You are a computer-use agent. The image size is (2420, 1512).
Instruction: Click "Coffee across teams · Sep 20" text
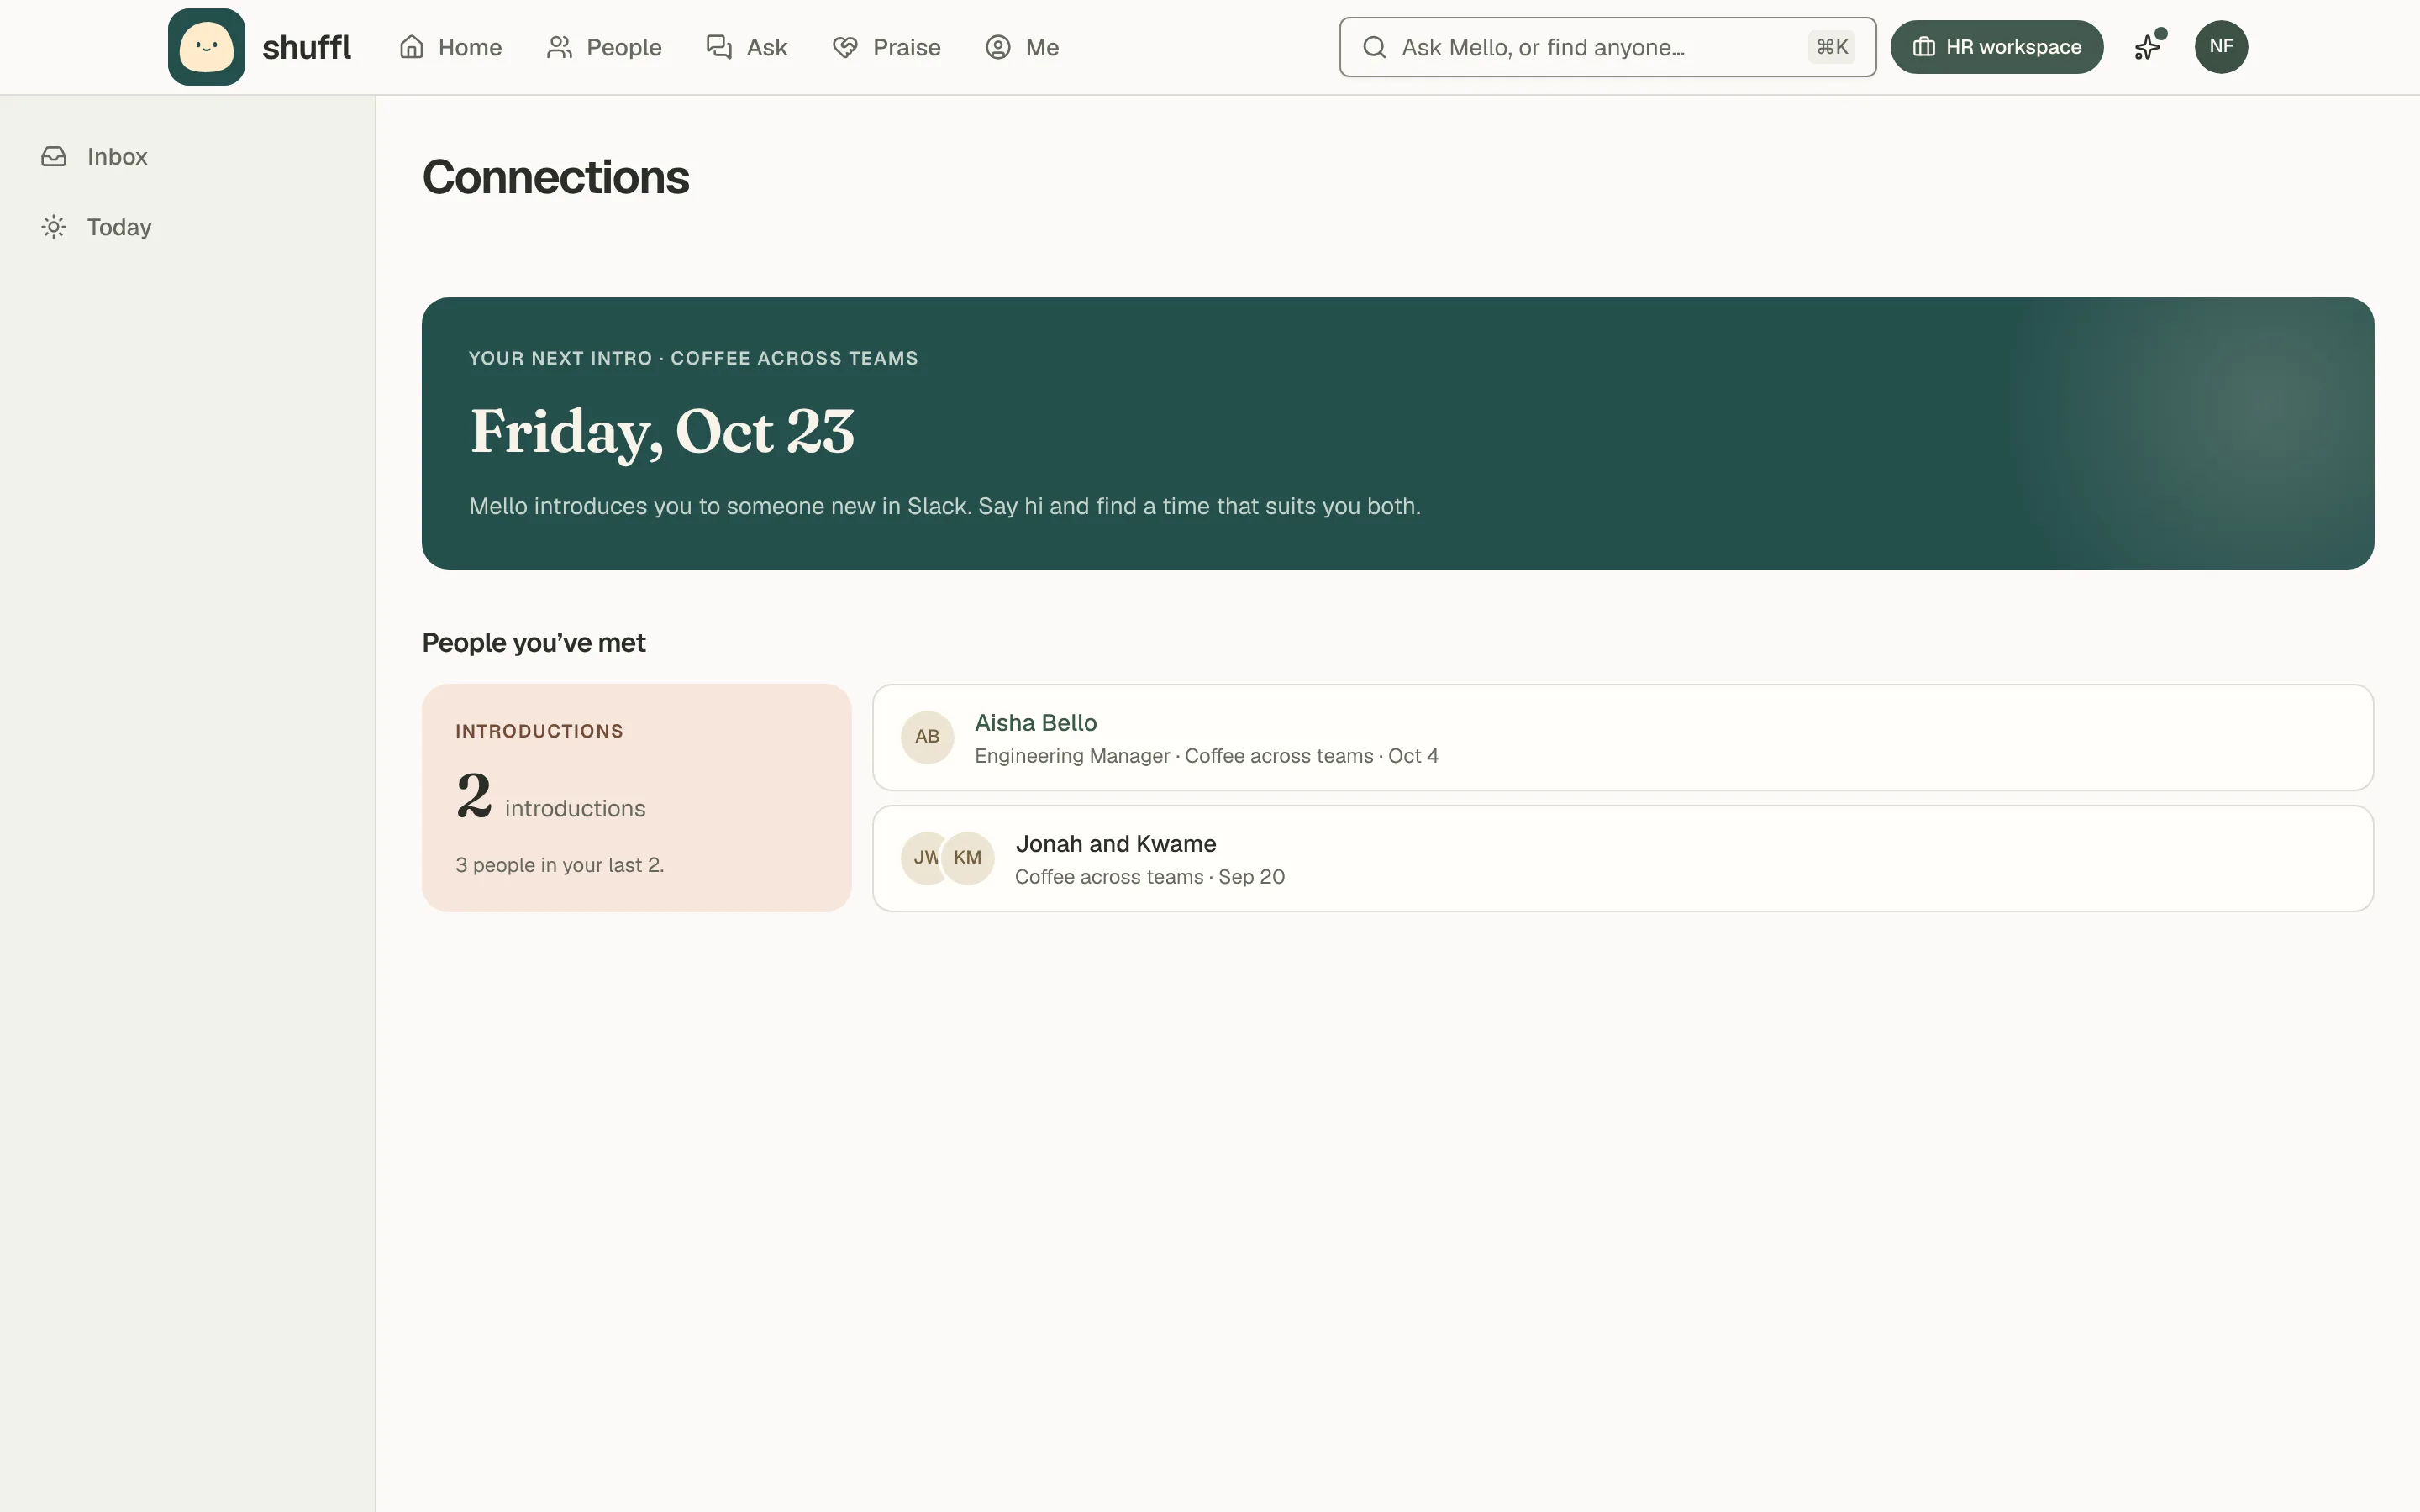coord(1149,877)
